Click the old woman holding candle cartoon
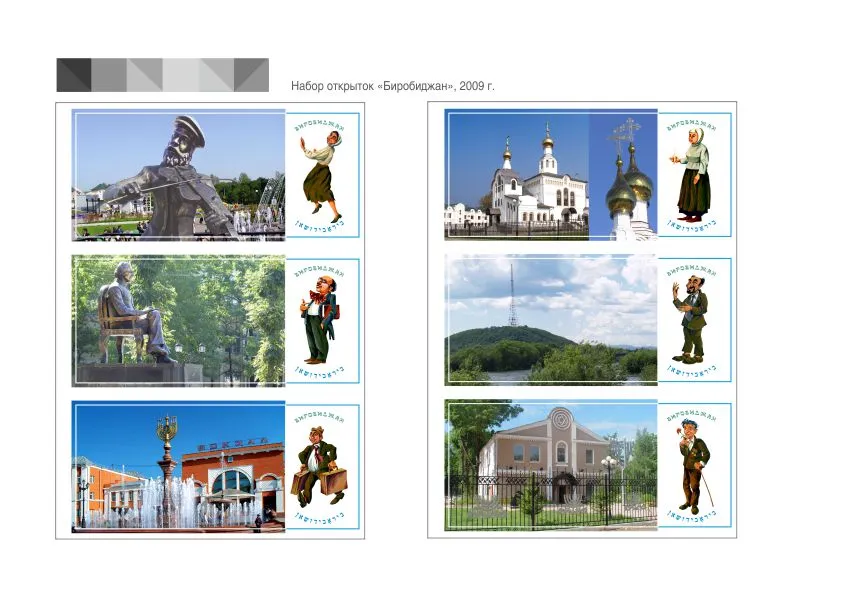The height and width of the screenshot is (595, 842). pos(691,175)
